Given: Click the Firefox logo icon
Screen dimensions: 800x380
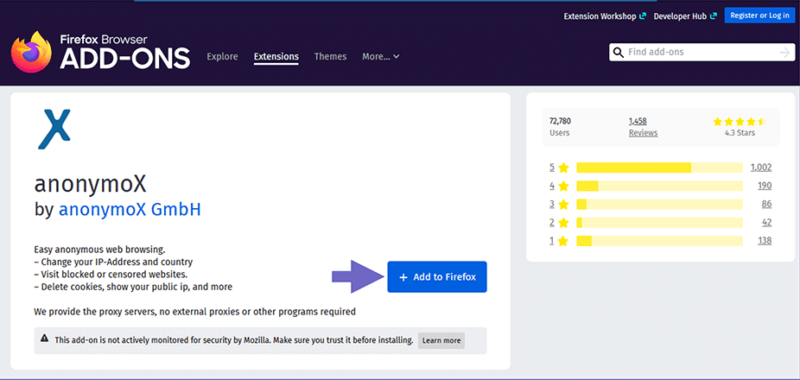Looking at the screenshot, I should tap(31, 52).
